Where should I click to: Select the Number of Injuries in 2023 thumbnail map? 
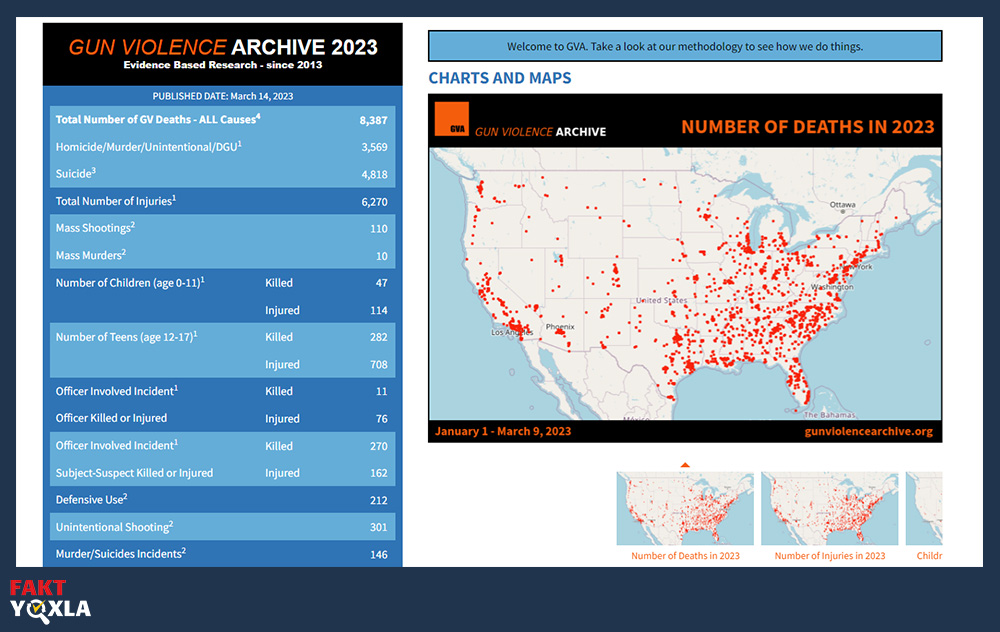(830, 508)
